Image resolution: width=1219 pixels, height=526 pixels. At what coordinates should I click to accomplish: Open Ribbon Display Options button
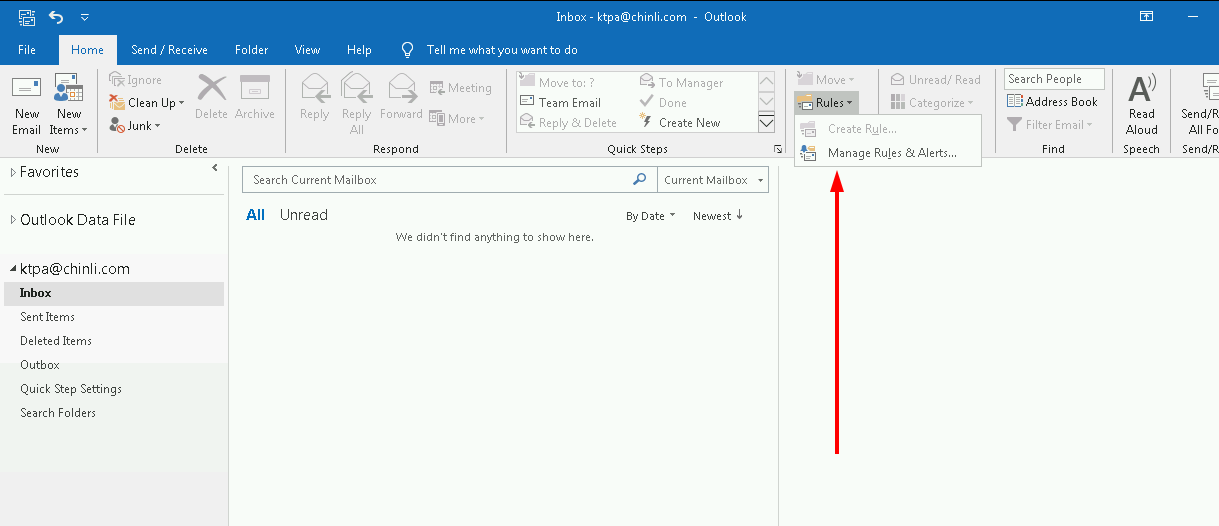pyautogui.click(x=1146, y=17)
